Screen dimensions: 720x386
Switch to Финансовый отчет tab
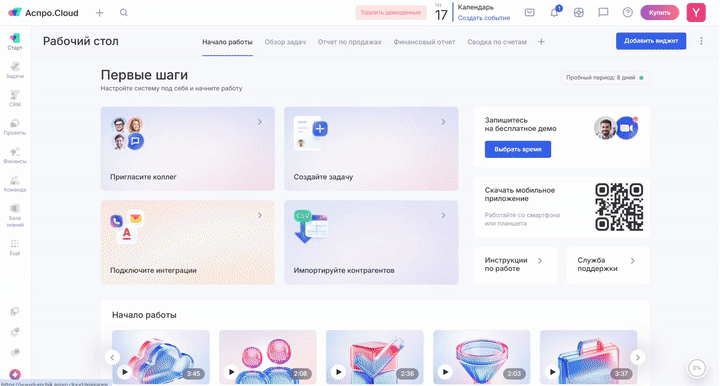(424, 42)
